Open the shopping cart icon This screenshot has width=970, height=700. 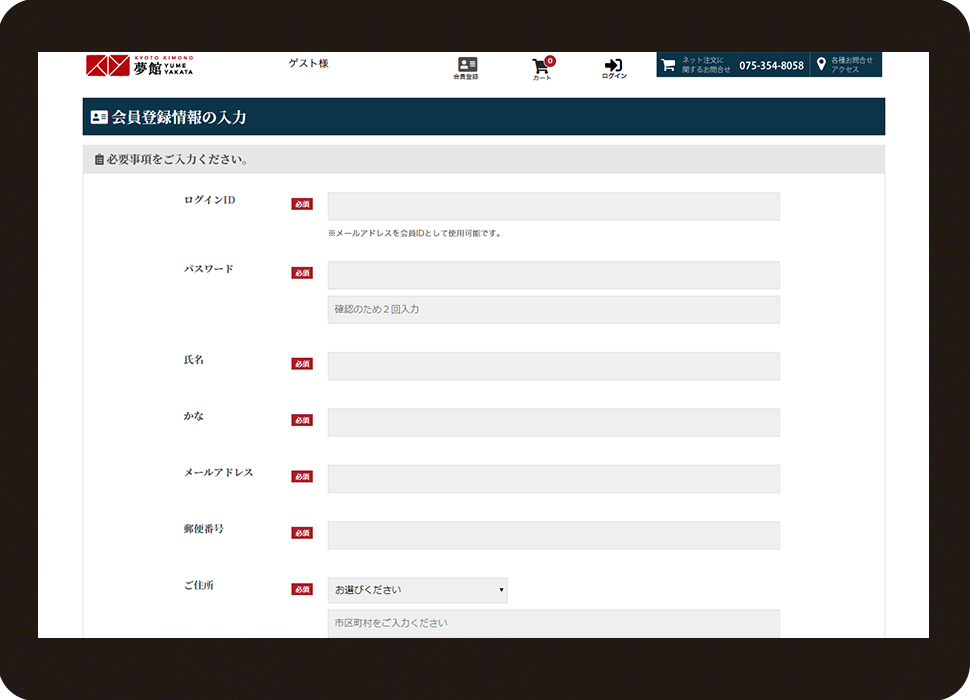point(542,67)
